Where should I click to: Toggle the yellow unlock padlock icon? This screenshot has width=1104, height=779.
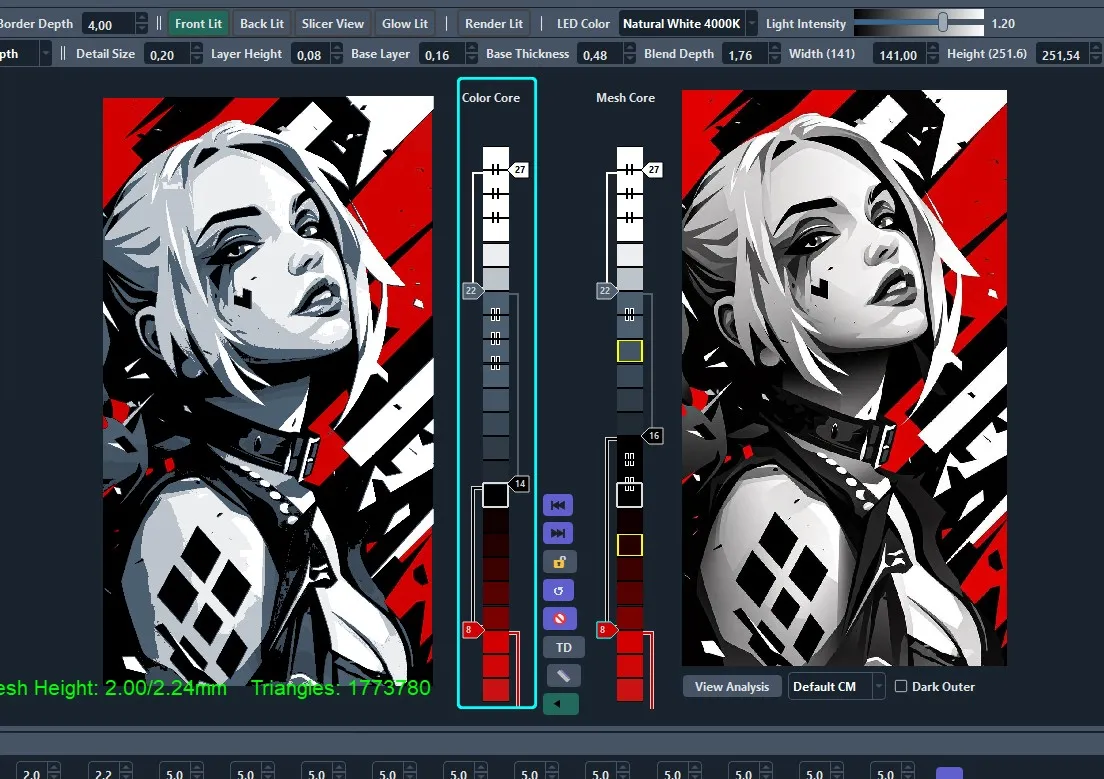click(559, 562)
